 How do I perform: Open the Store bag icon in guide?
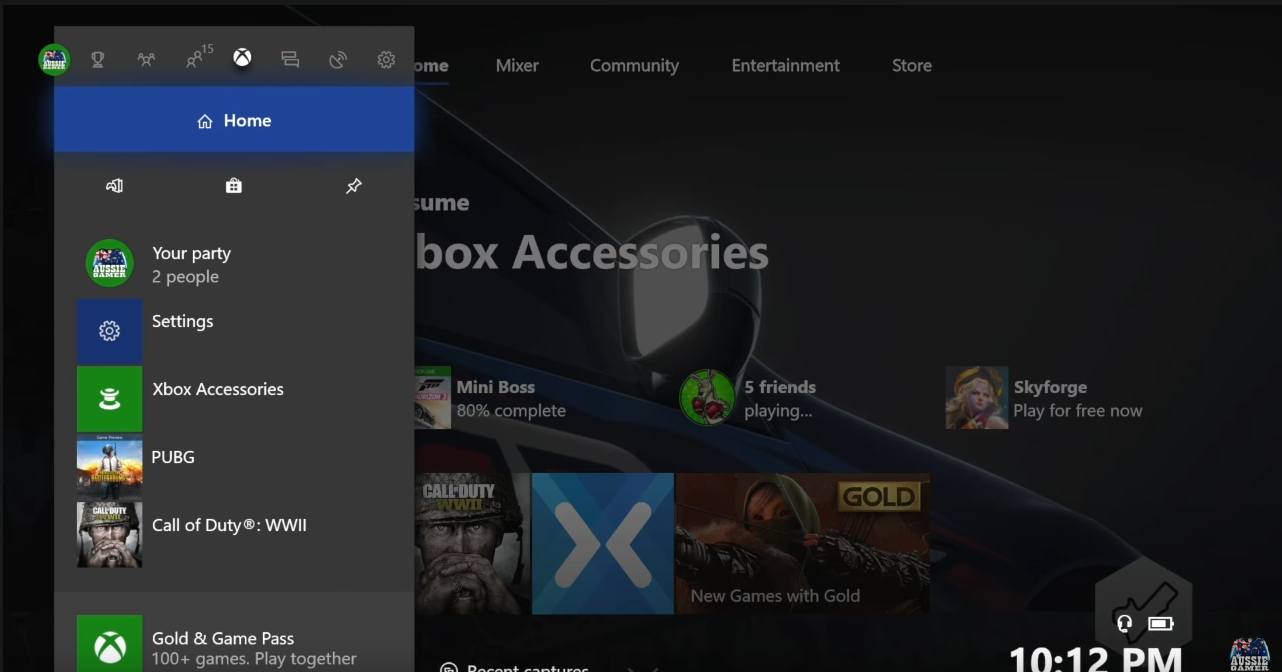click(x=234, y=186)
